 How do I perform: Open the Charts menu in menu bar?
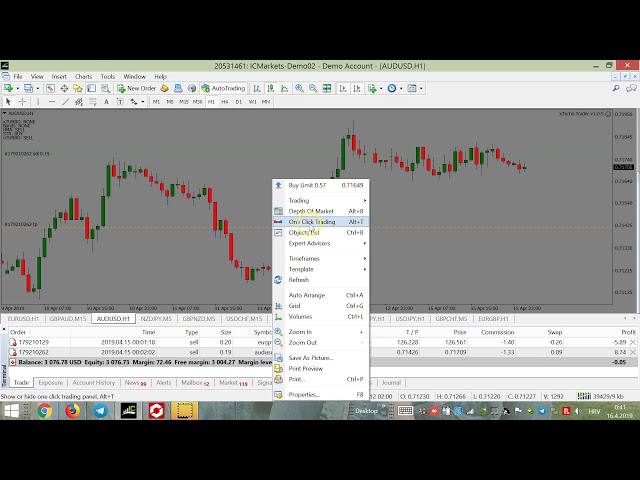click(x=83, y=76)
